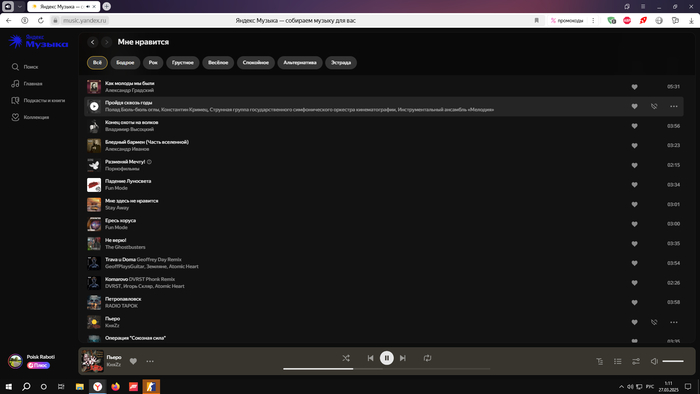This screenshot has width=700, height=394.
Task: Skip to the next track
Action: [403, 358]
